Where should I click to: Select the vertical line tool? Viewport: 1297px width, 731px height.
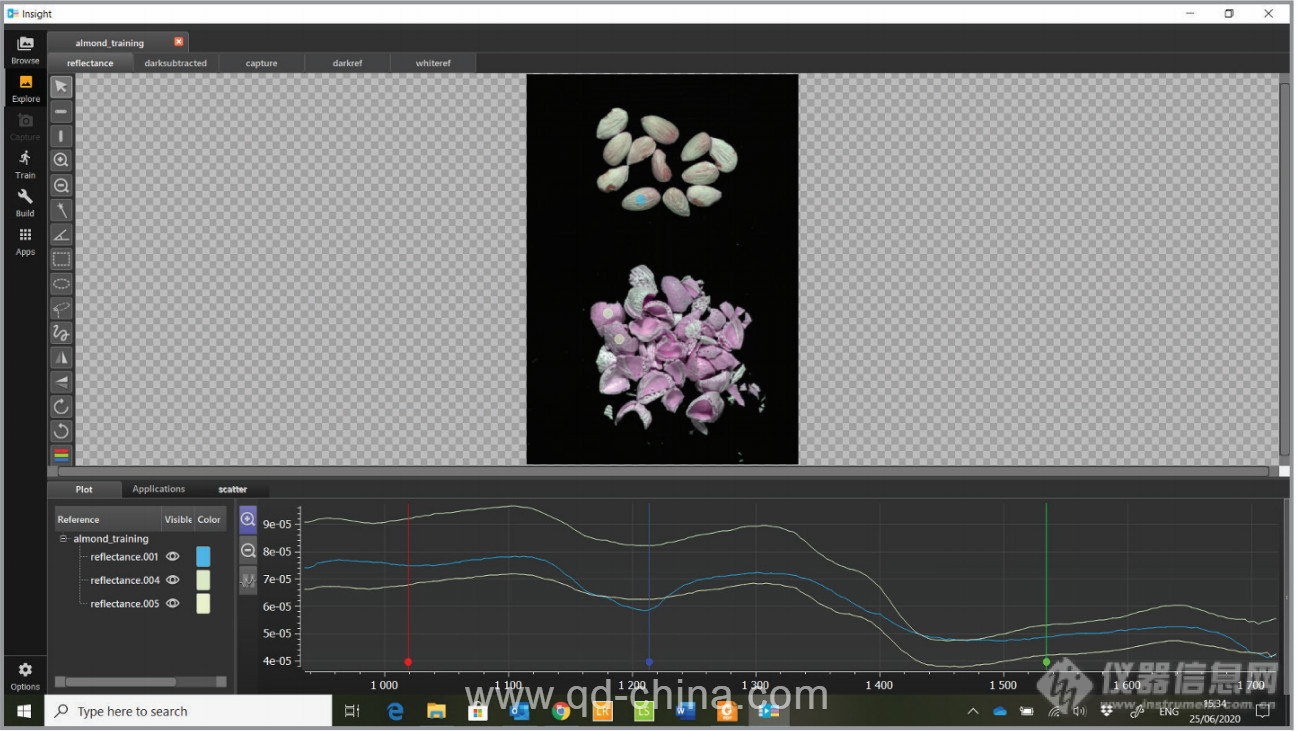pos(61,136)
